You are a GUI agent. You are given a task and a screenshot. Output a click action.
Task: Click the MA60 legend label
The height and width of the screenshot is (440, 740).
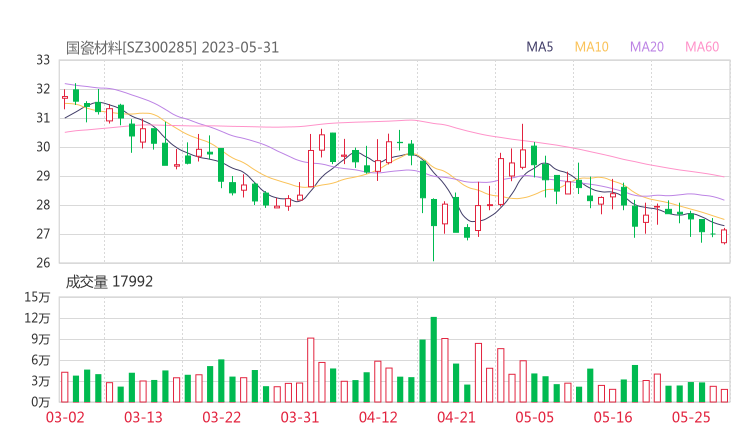(x=702, y=47)
